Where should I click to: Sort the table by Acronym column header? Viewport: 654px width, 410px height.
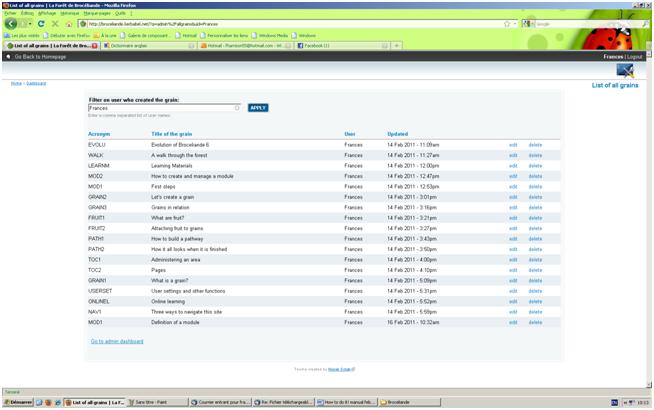[99, 134]
